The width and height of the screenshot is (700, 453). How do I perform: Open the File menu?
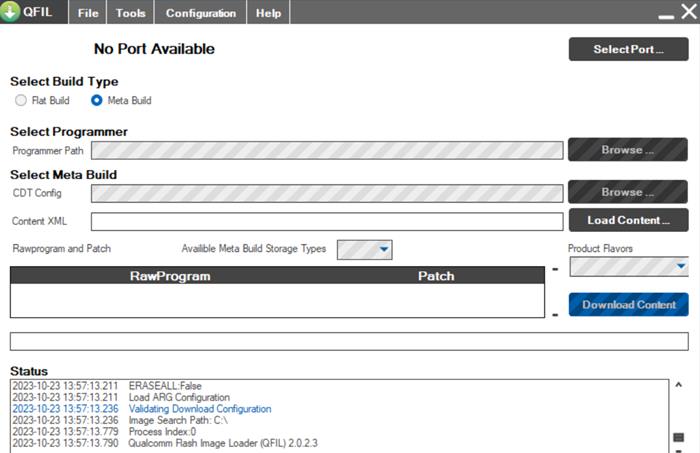click(88, 13)
